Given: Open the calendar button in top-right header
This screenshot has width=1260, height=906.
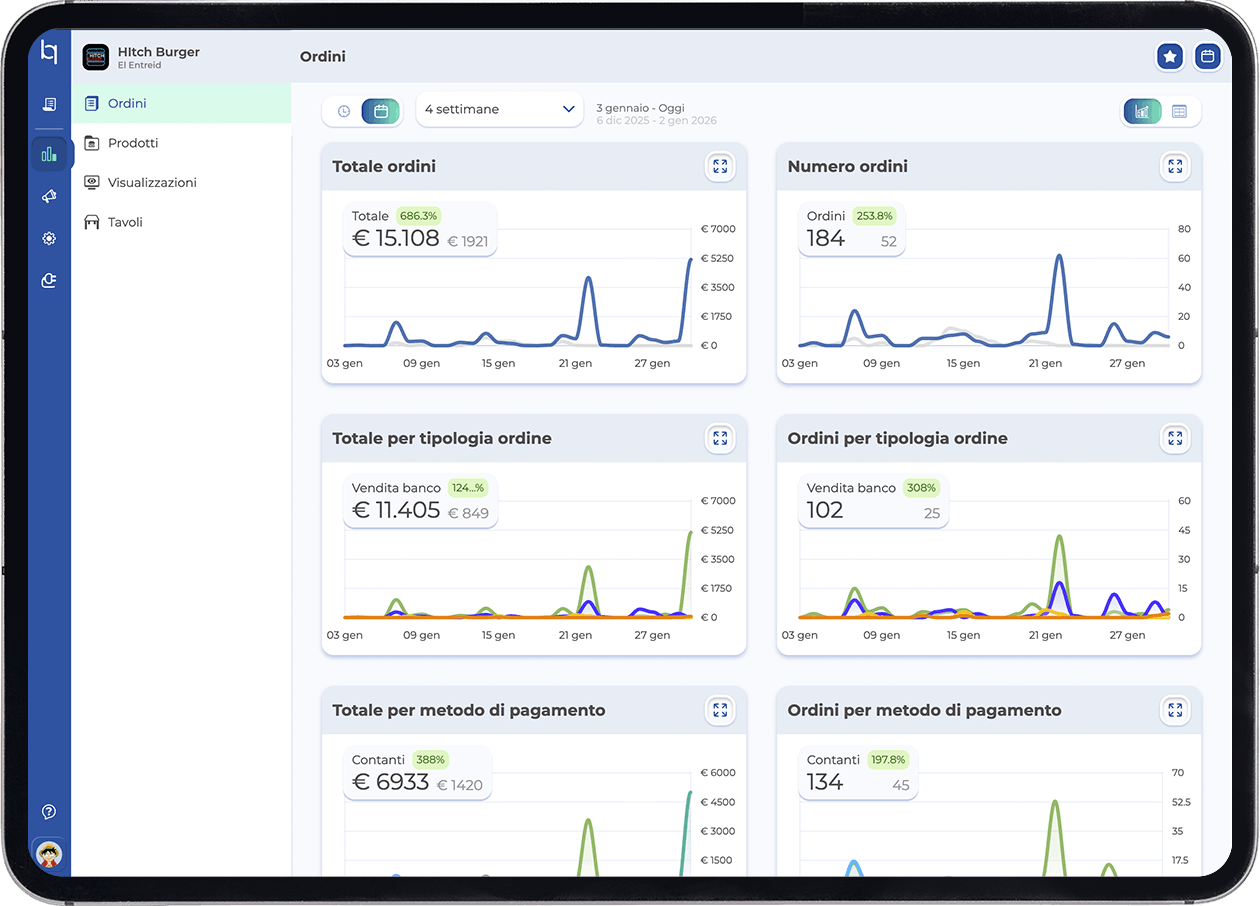Looking at the screenshot, I should point(1208,57).
